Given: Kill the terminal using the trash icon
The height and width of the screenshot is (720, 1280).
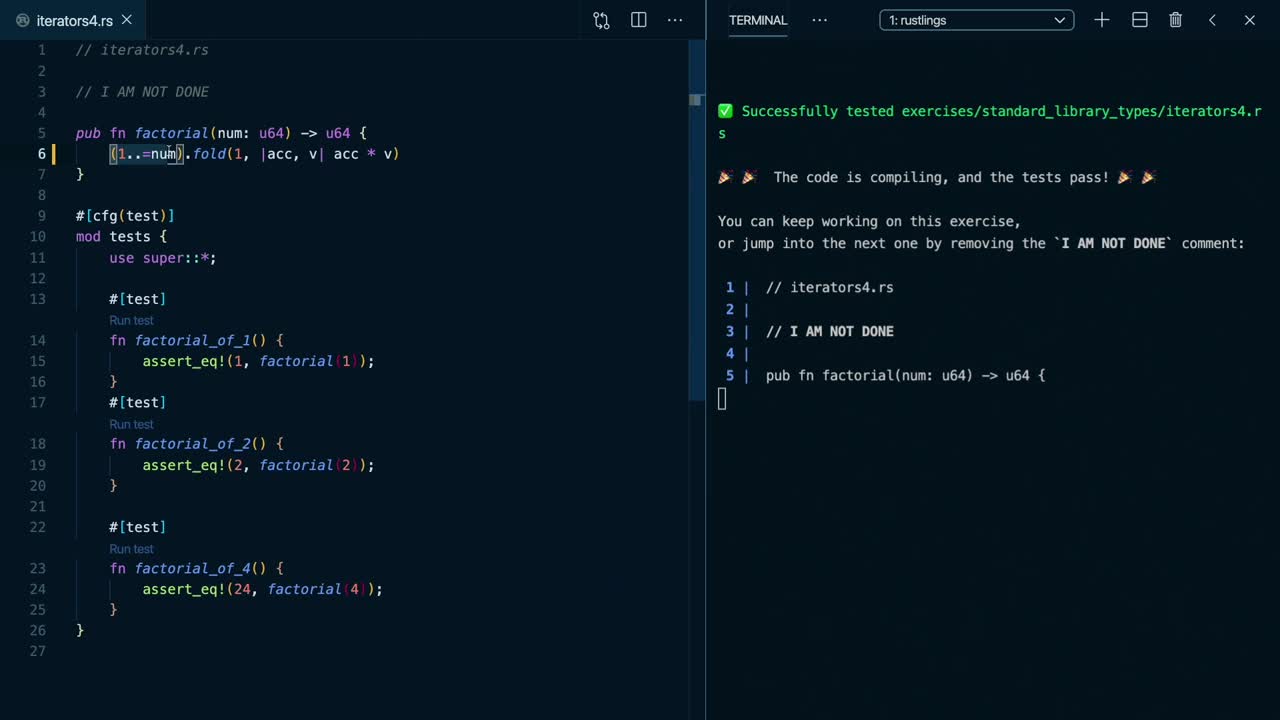Looking at the screenshot, I should [1176, 20].
